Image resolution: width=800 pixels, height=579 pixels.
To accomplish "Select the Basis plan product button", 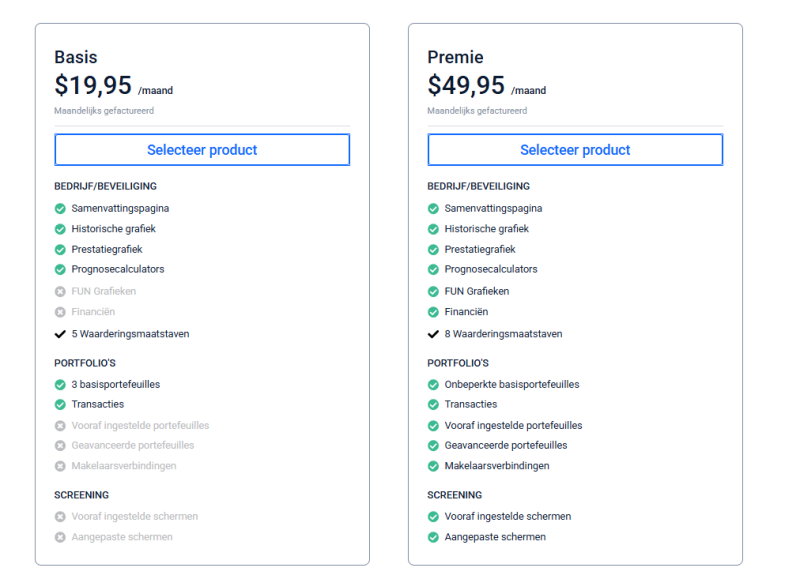I will pyautogui.click(x=202, y=149).
